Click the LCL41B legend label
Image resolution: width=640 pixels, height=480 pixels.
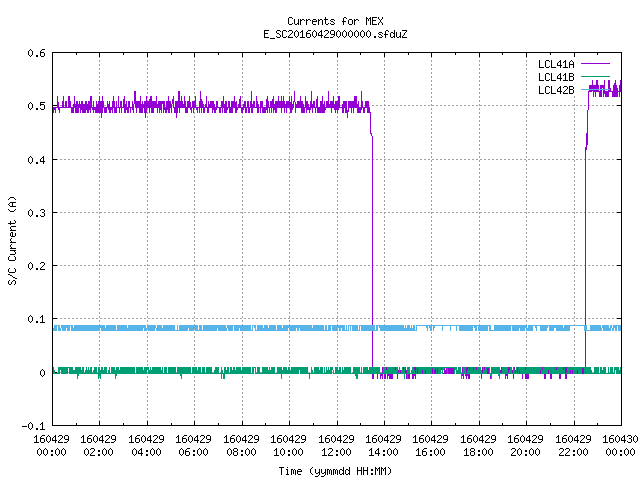tap(556, 77)
